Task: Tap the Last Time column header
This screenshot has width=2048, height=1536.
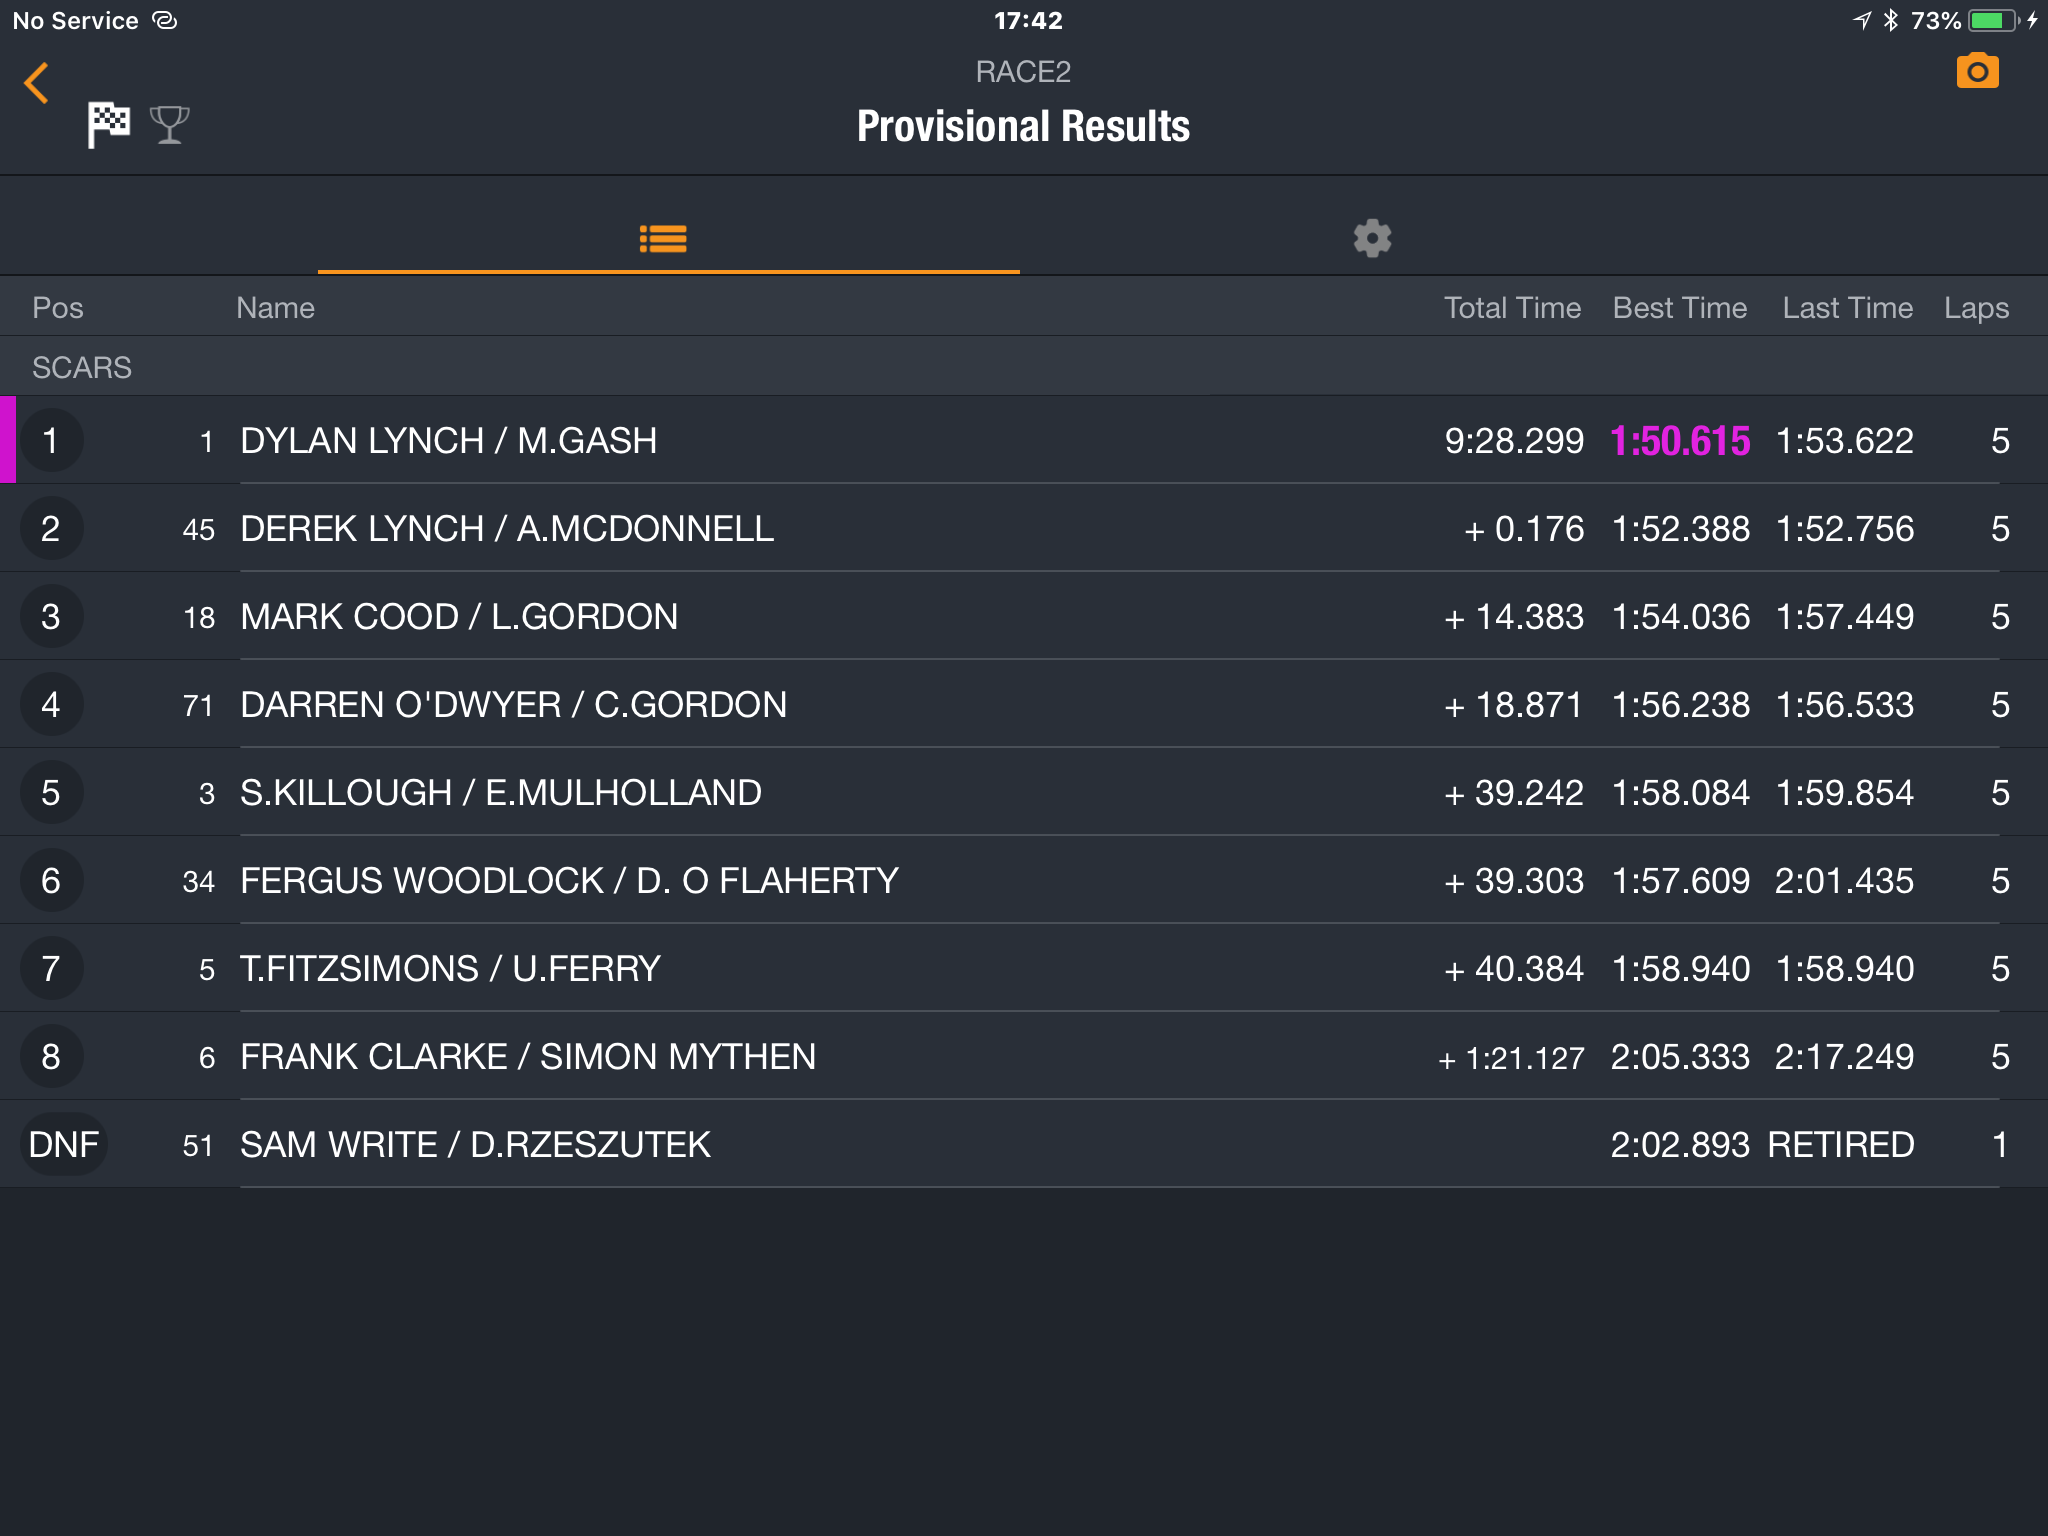Action: point(1847,307)
